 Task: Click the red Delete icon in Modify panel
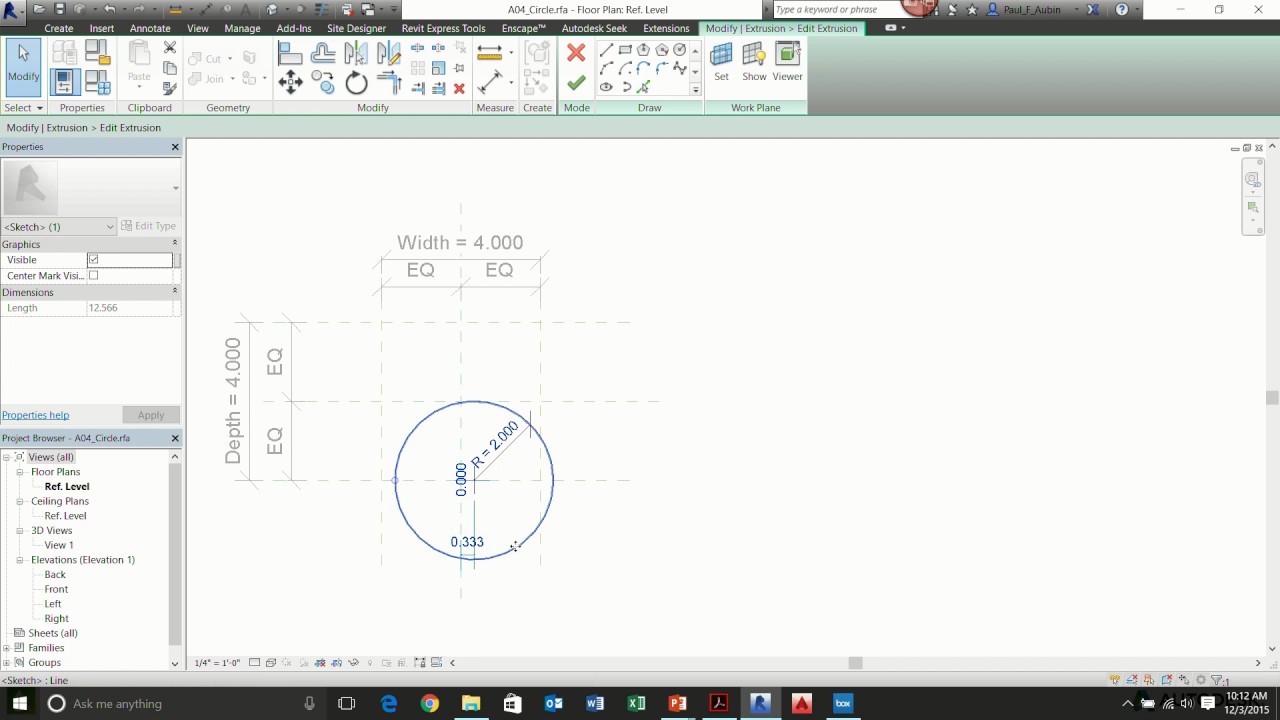tap(459, 88)
